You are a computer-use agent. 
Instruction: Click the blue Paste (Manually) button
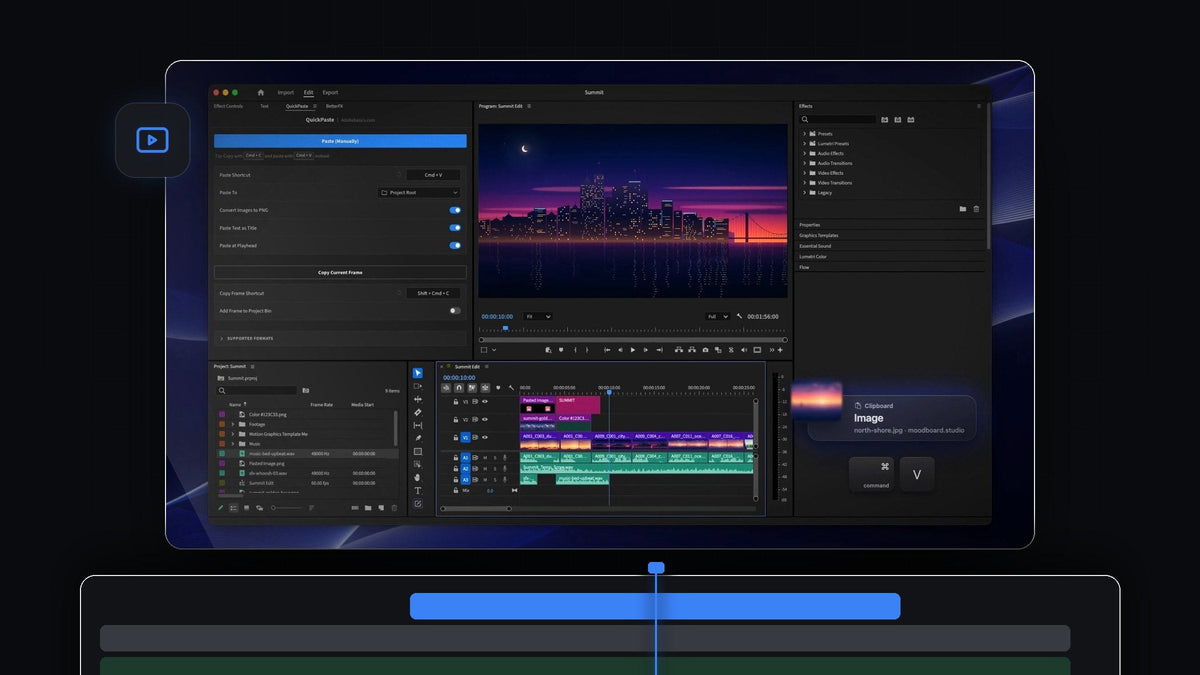340,141
